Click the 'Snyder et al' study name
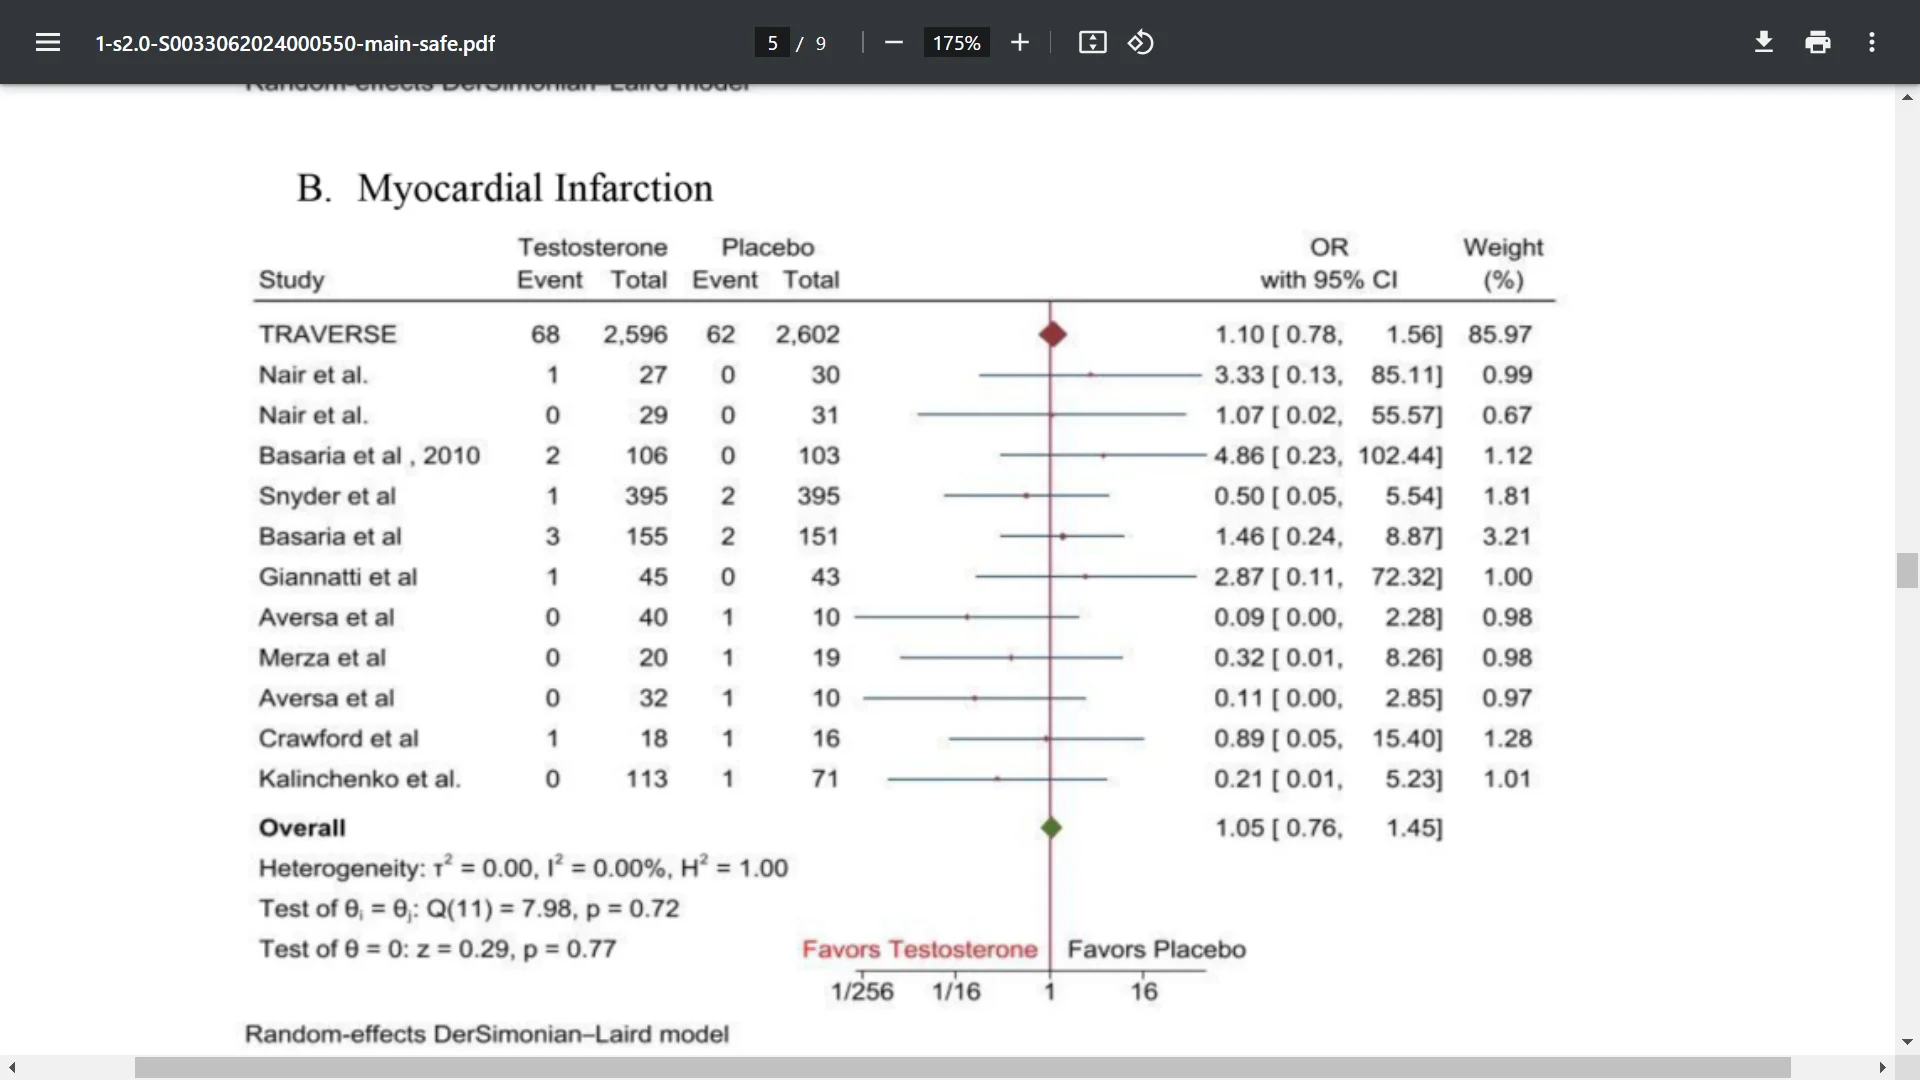Screen dimensions: 1920x1080 click(327, 496)
